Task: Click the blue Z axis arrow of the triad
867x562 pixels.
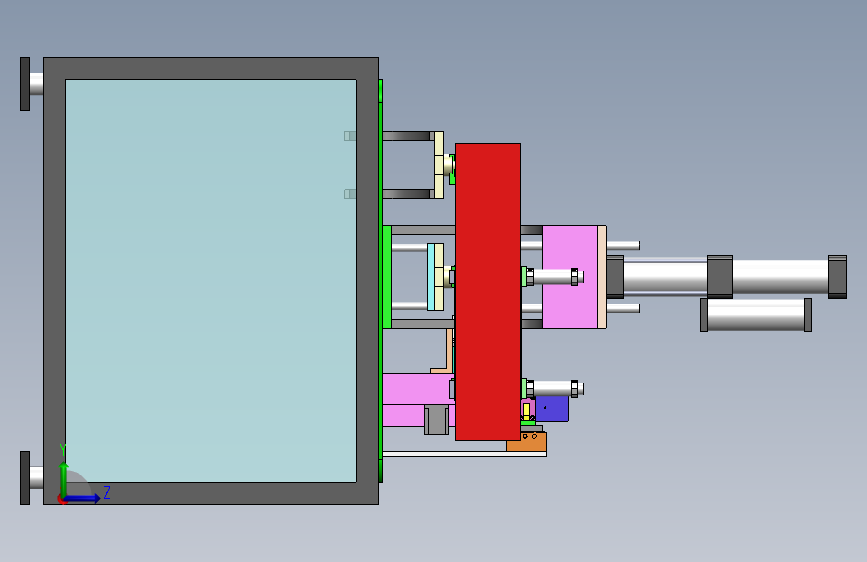Action: point(83,498)
